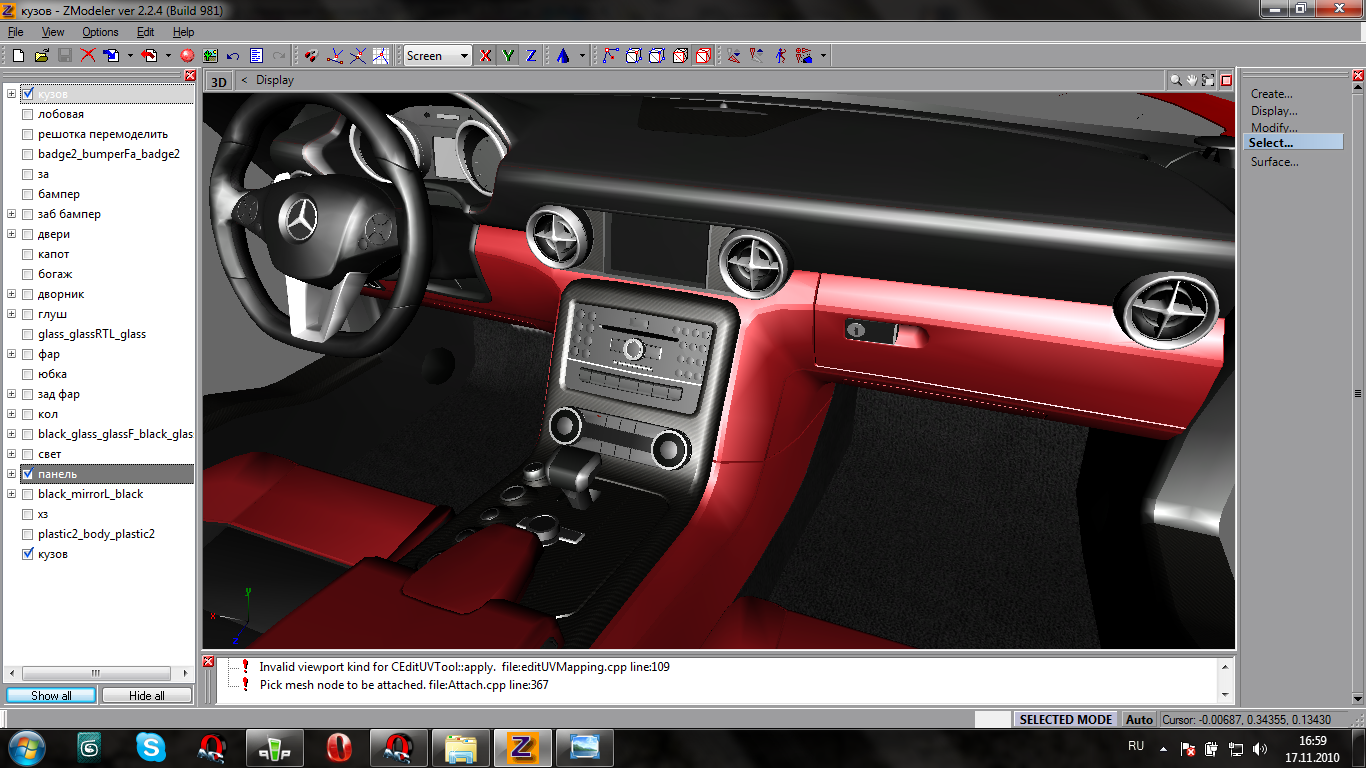Uncheck the панель object checkbox
Image resolution: width=1366 pixels, height=768 pixels.
(28, 474)
